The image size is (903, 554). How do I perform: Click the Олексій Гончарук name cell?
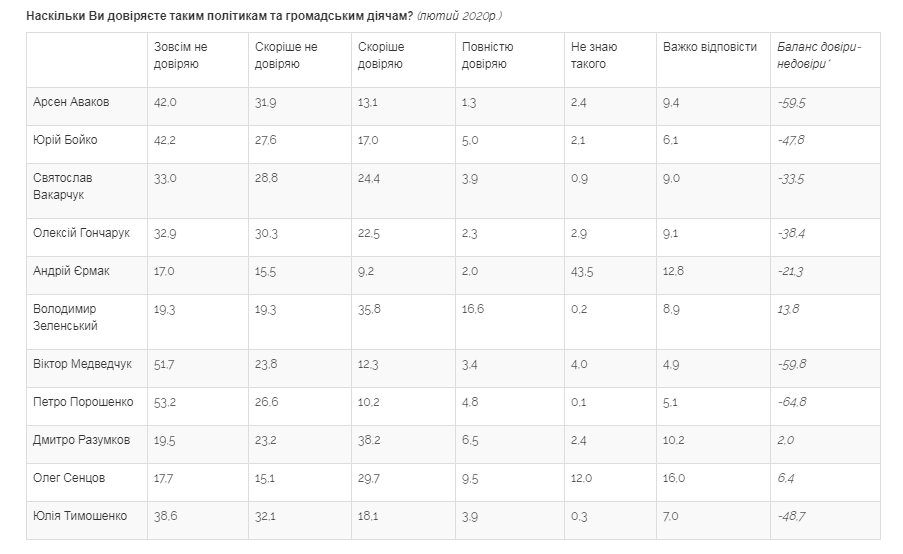tap(81, 233)
